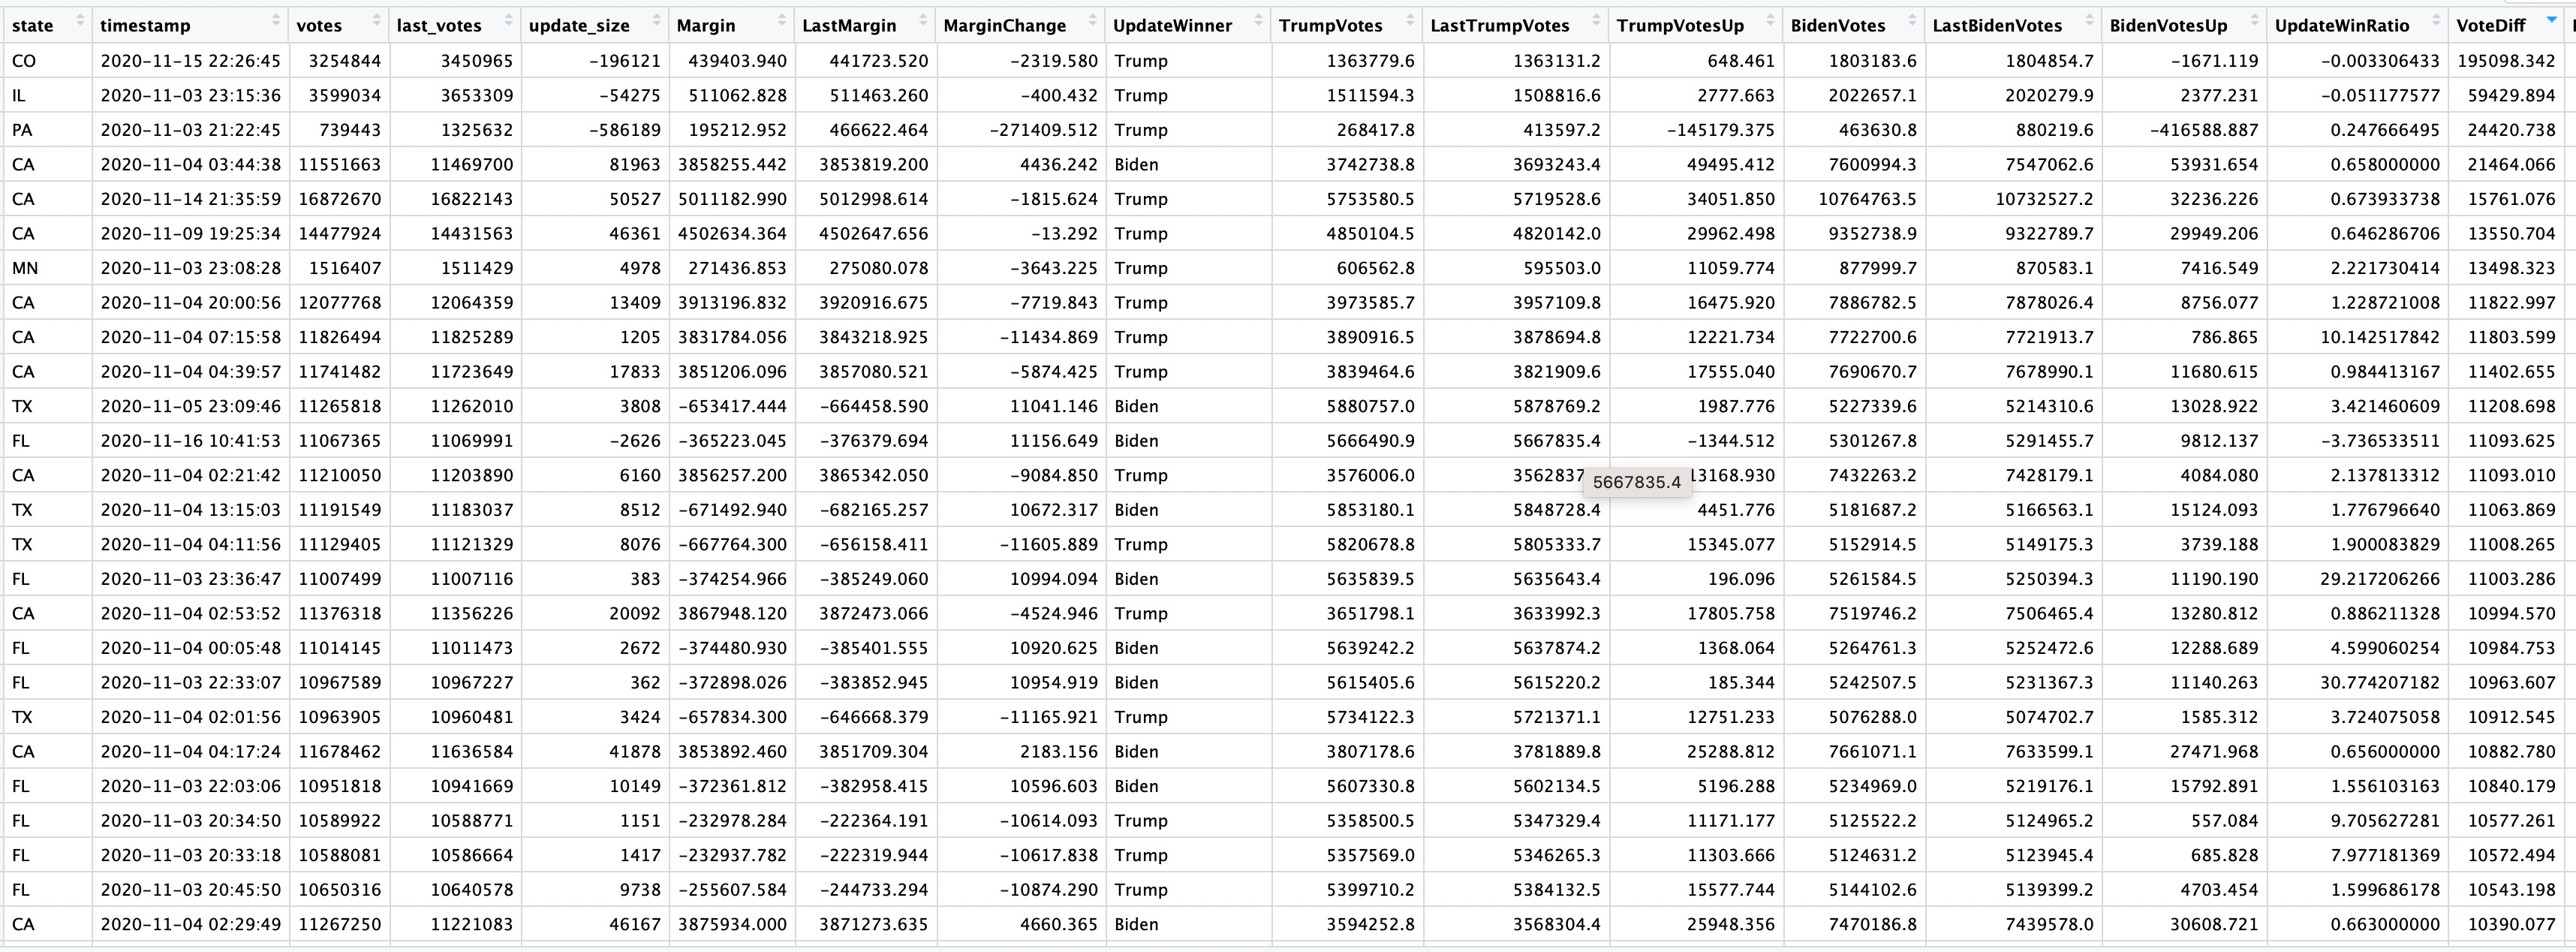Select BidenVotes value 5227339.6
Screen dimensions: 2576x952
1872,406
